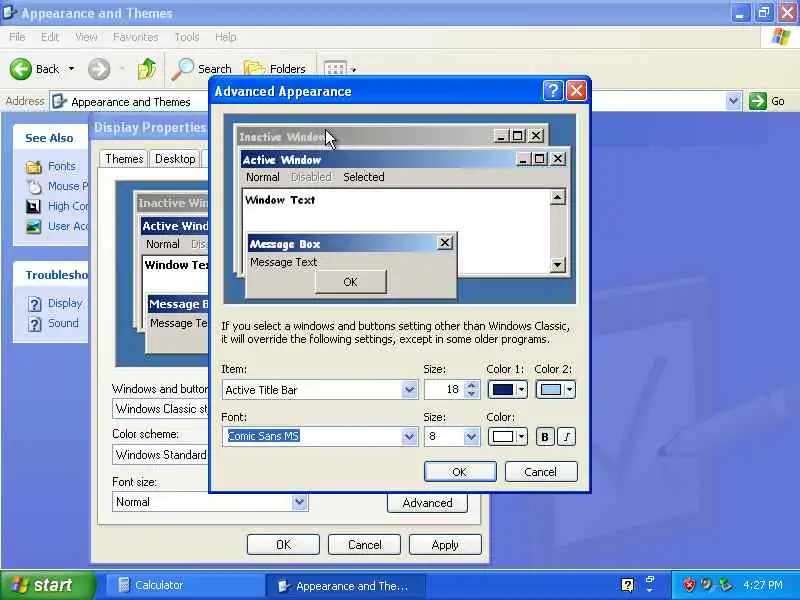The image size is (800, 600).
Task: Click Appearance and Themes taskbar button
Action: click(x=346, y=586)
